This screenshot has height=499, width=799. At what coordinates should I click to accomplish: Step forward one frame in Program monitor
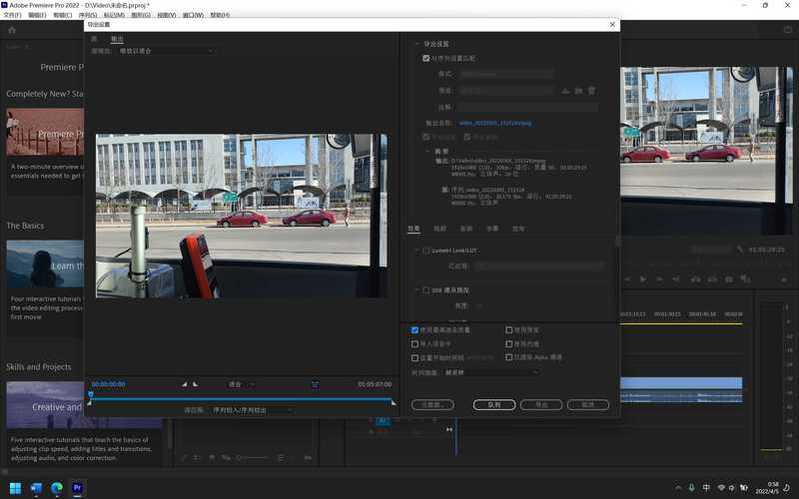(659, 279)
